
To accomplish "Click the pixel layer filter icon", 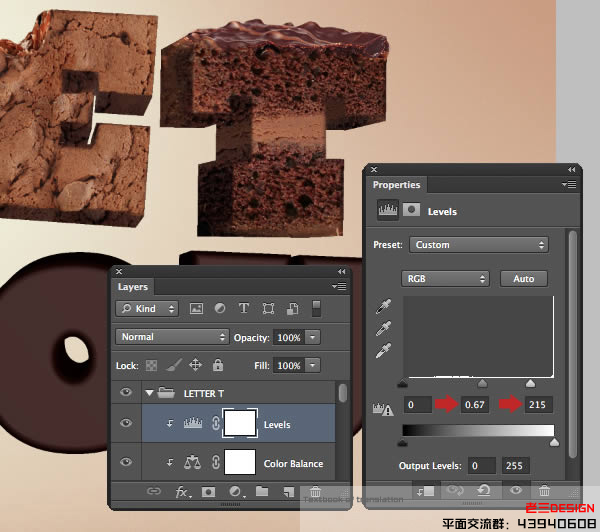I will click(196, 309).
